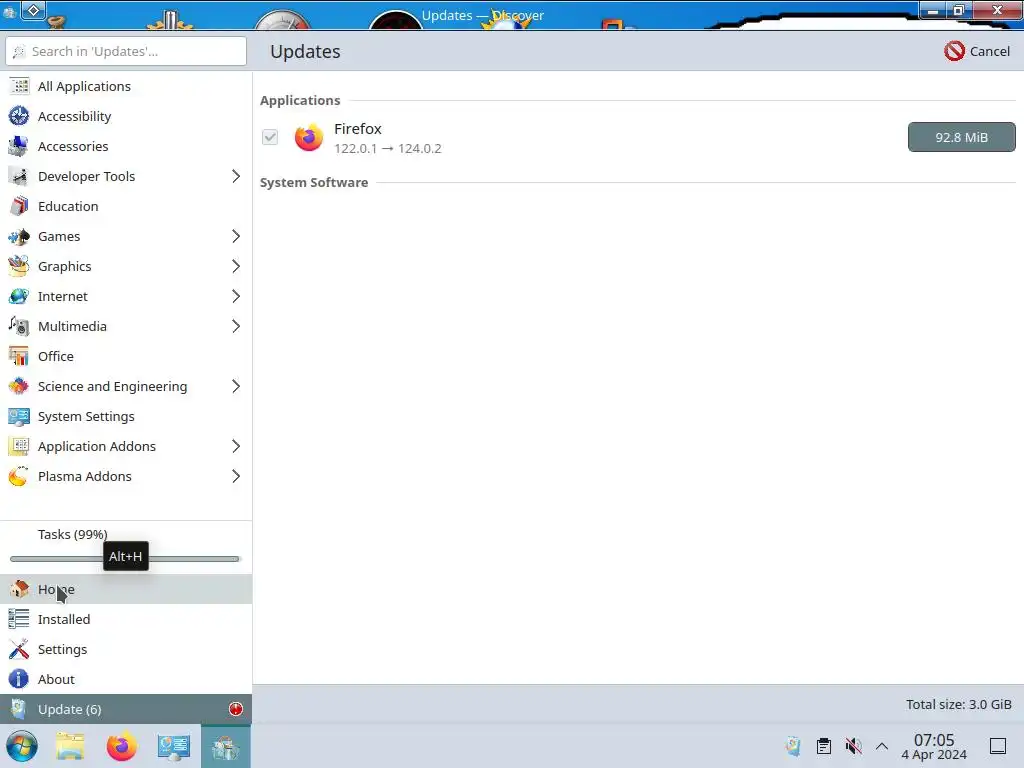
Task: Expand Graphics subcategories chevron
Action: click(236, 266)
